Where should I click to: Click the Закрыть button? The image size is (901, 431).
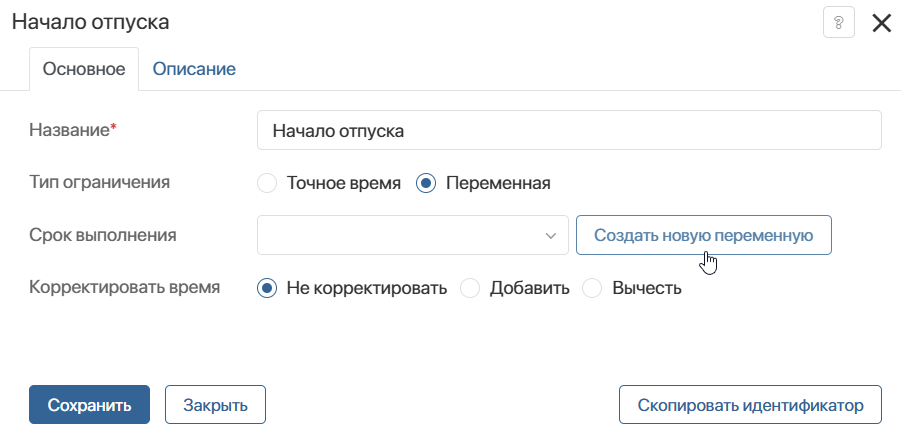click(215, 405)
